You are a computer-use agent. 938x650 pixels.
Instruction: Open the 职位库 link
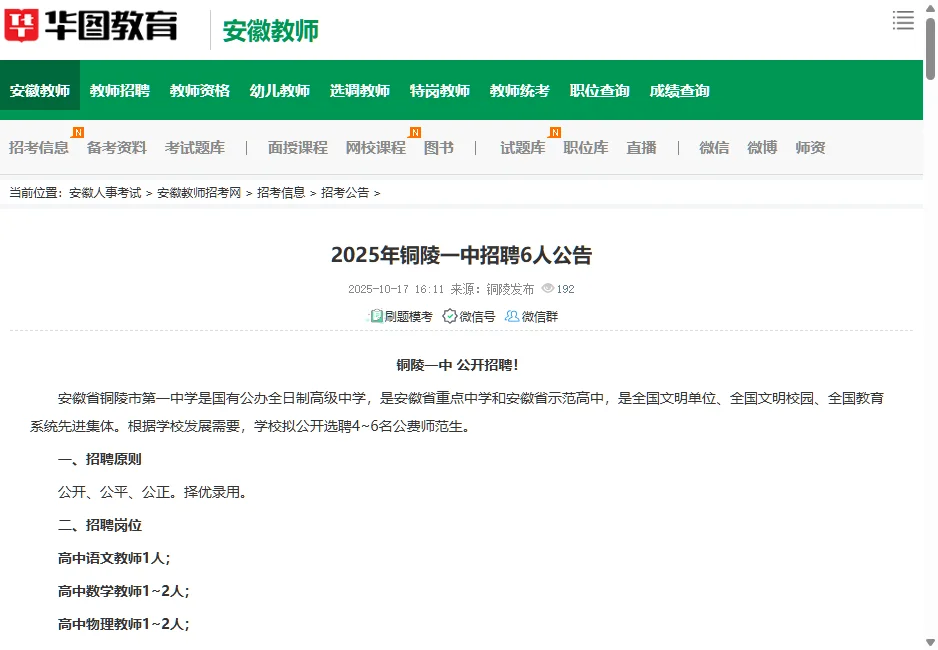(586, 147)
